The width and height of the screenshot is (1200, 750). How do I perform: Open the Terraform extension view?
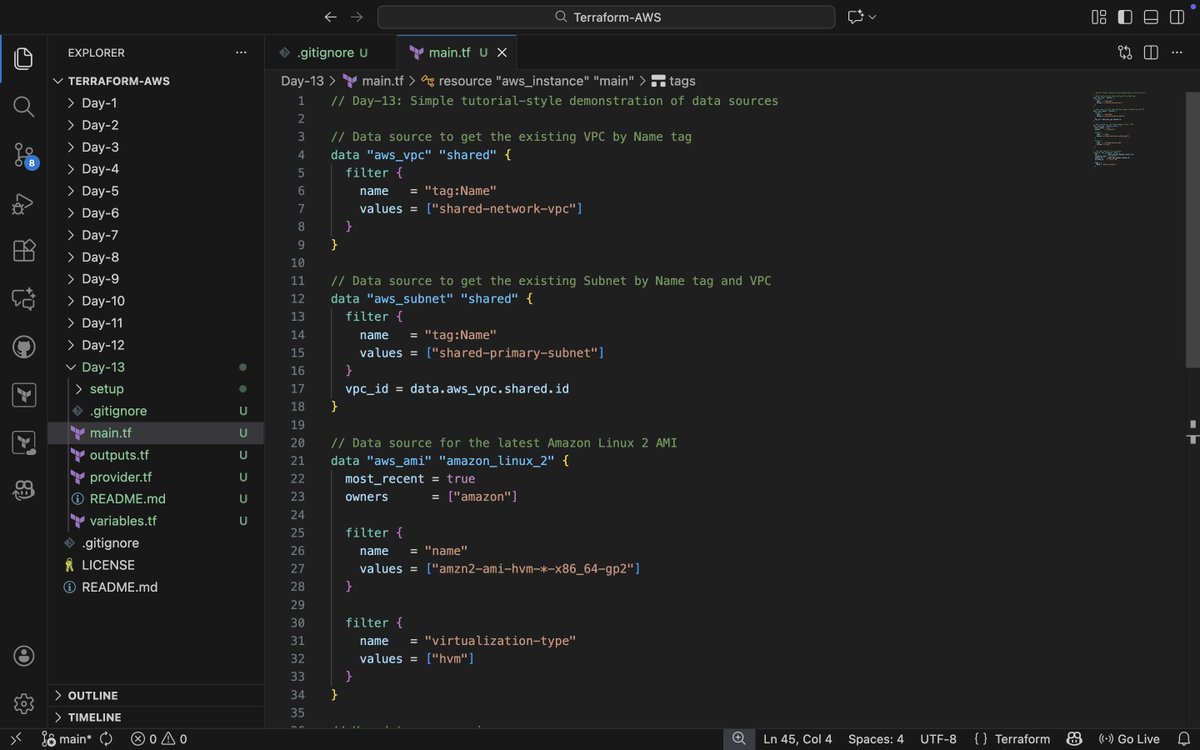(24, 395)
